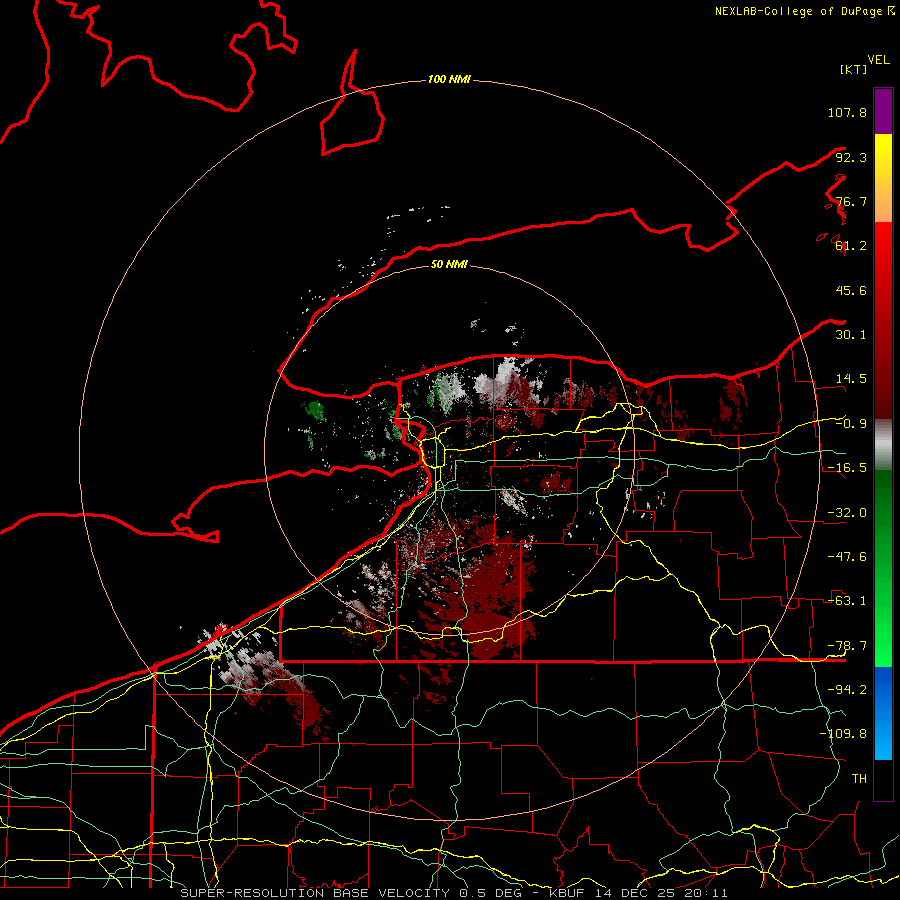Viewport: 900px width, 900px height.
Task: Select the 92.3 velocity scale value
Action: click(851, 157)
